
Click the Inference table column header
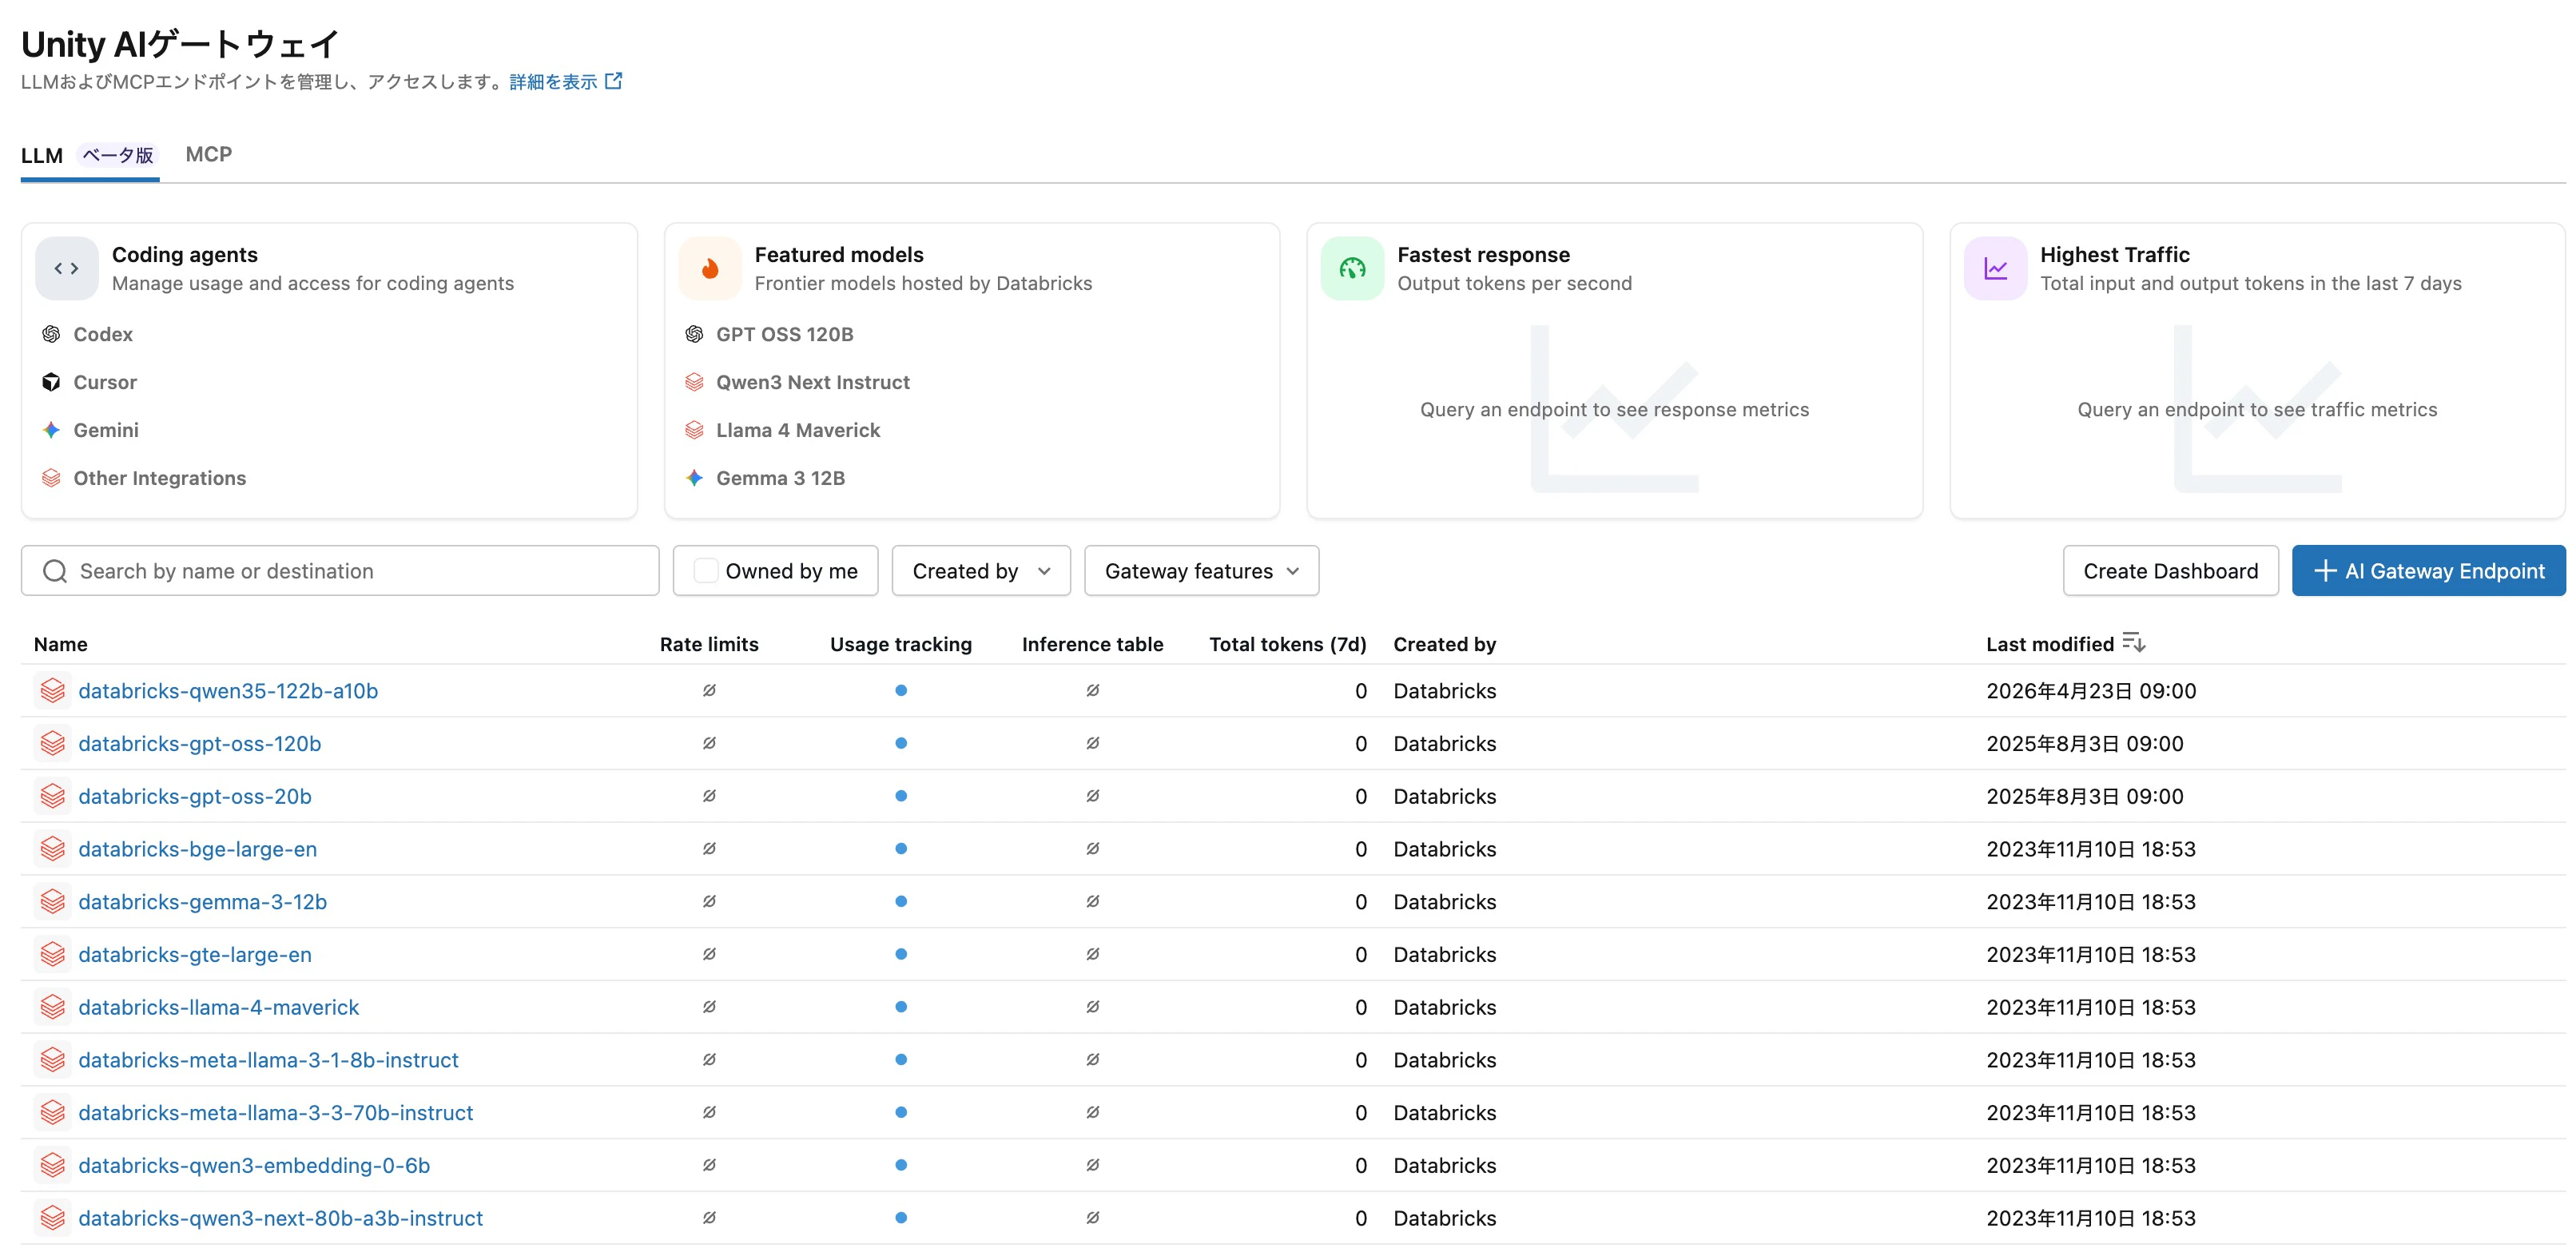[1093, 644]
